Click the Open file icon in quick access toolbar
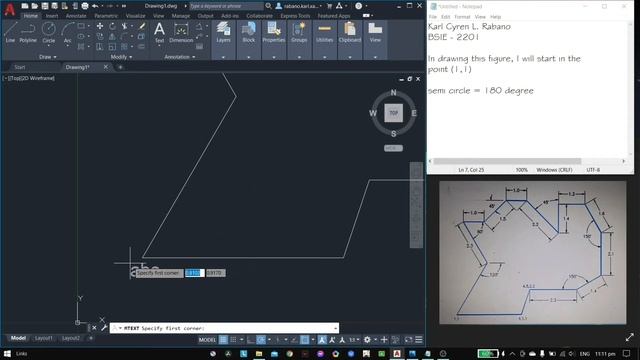Image resolution: width=640 pixels, height=360 pixels. tap(35, 6)
